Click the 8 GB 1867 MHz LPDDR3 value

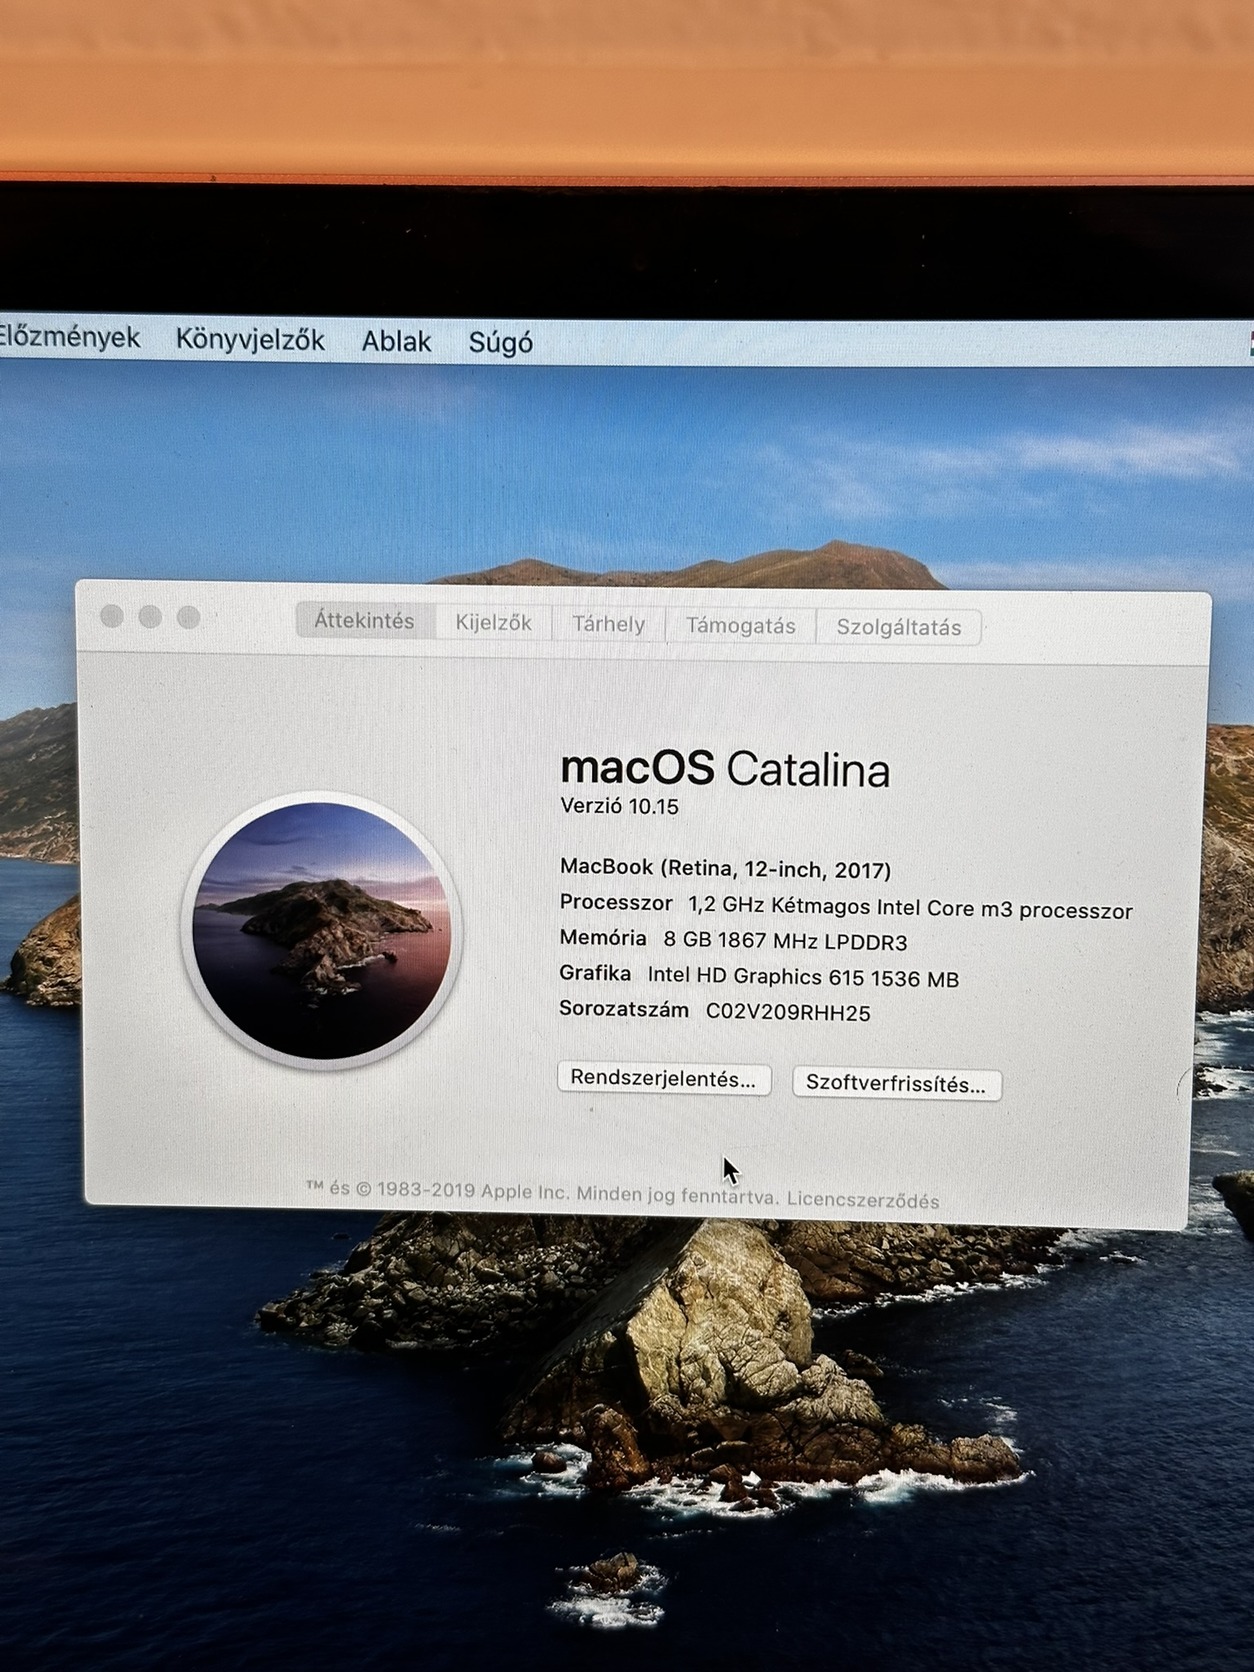(x=785, y=941)
